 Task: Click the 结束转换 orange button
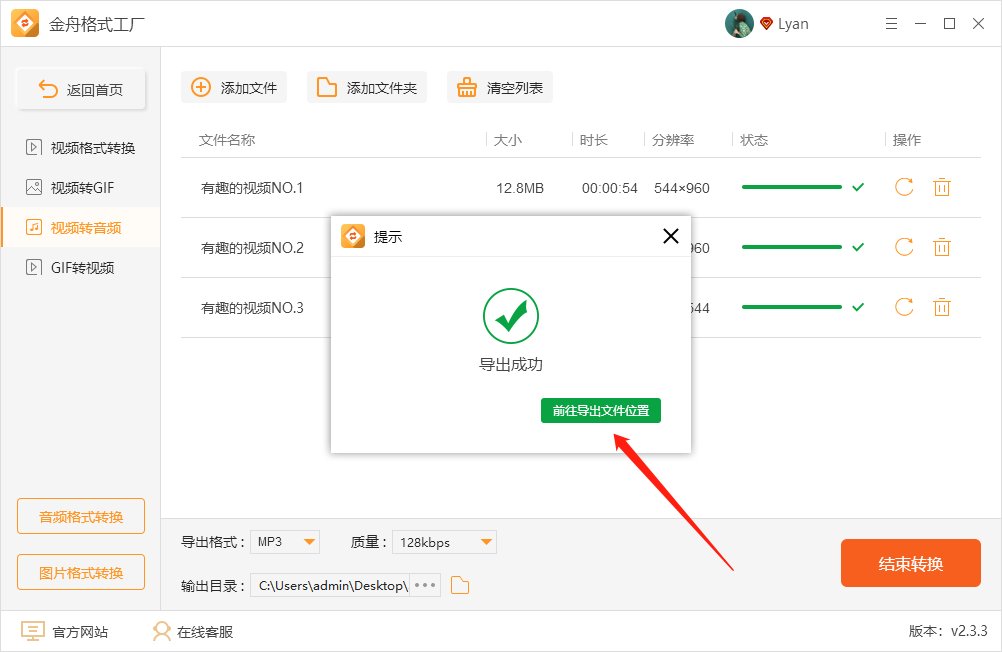pos(910,563)
